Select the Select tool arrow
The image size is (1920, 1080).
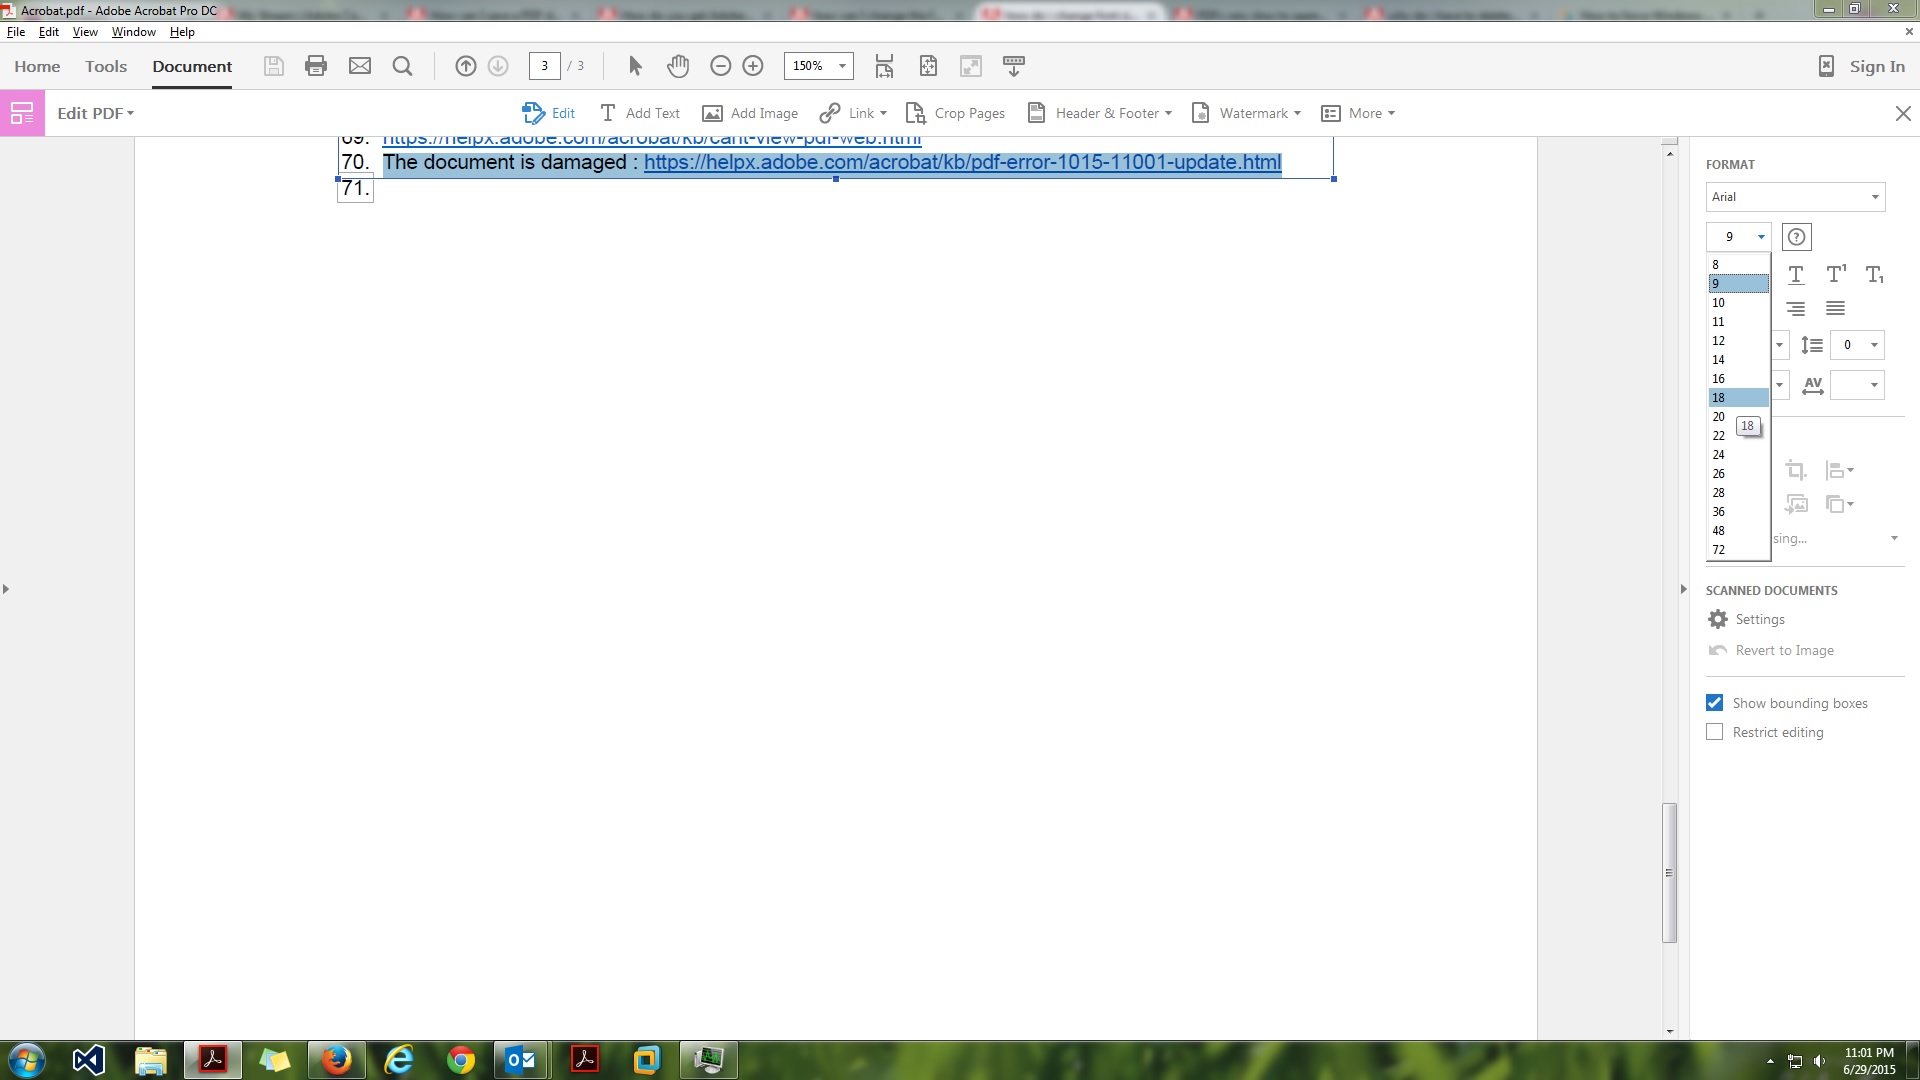(634, 65)
